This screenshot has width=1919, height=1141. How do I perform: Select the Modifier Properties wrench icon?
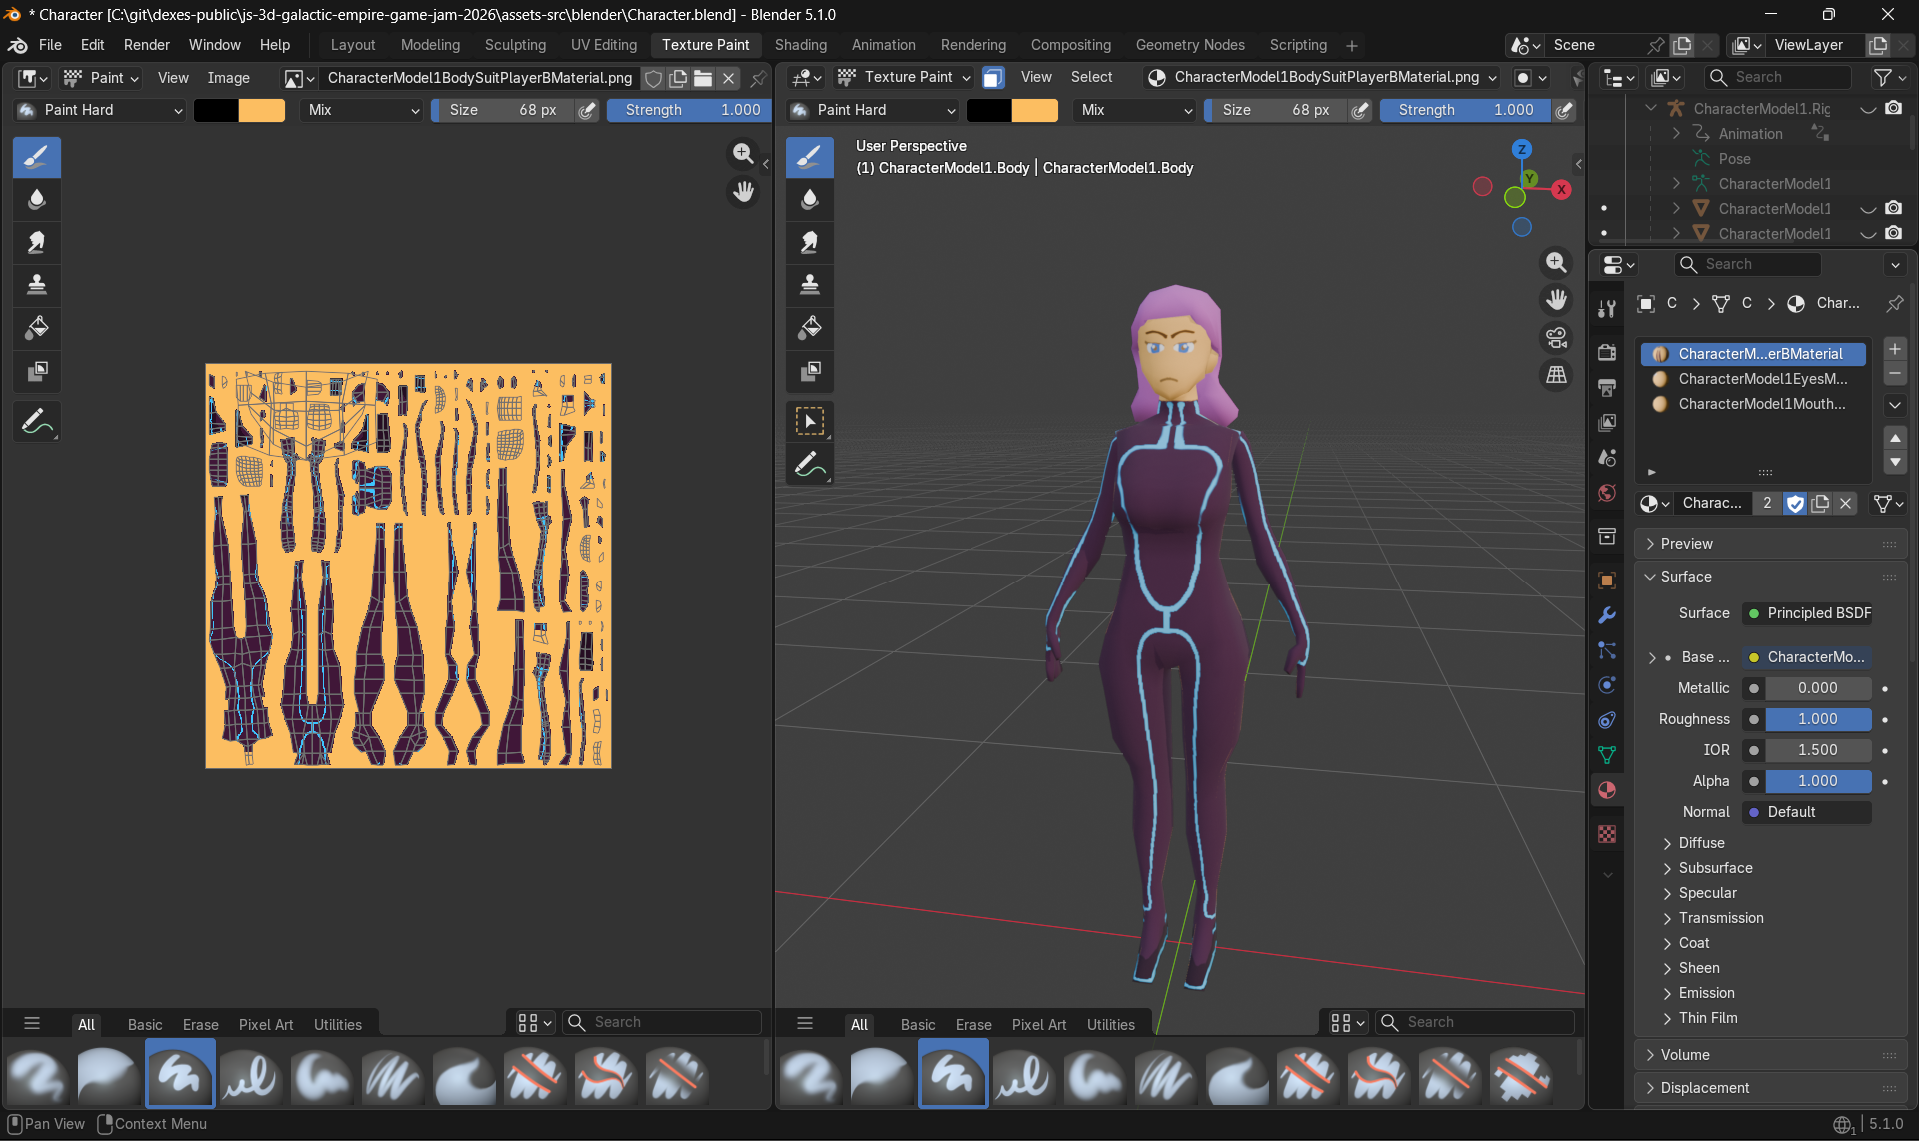[1606, 616]
